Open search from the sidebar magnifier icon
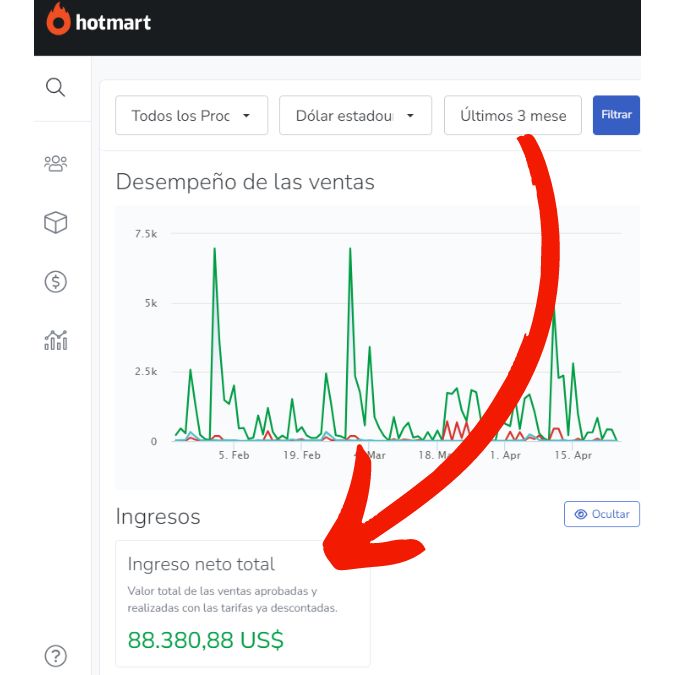 [56, 87]
